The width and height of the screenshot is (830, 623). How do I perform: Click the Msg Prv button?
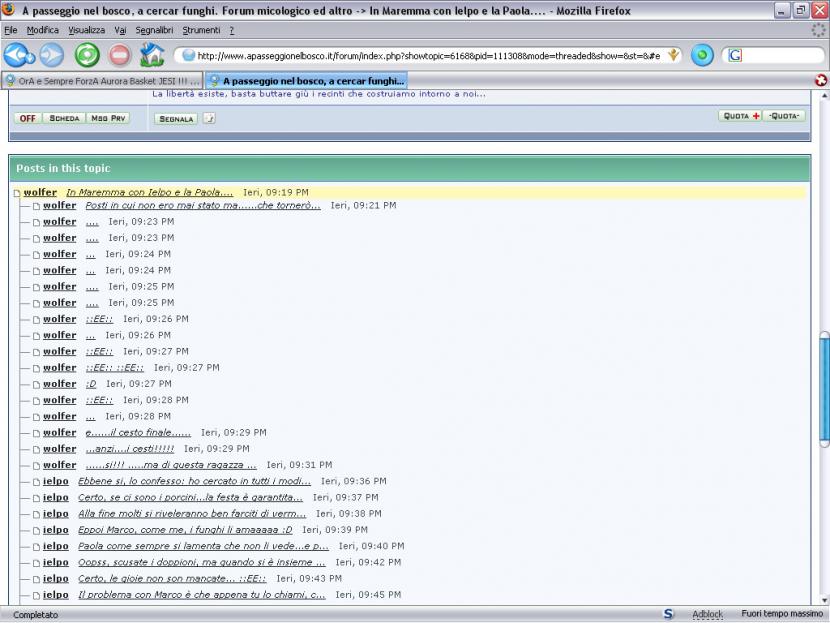point(108,118)
